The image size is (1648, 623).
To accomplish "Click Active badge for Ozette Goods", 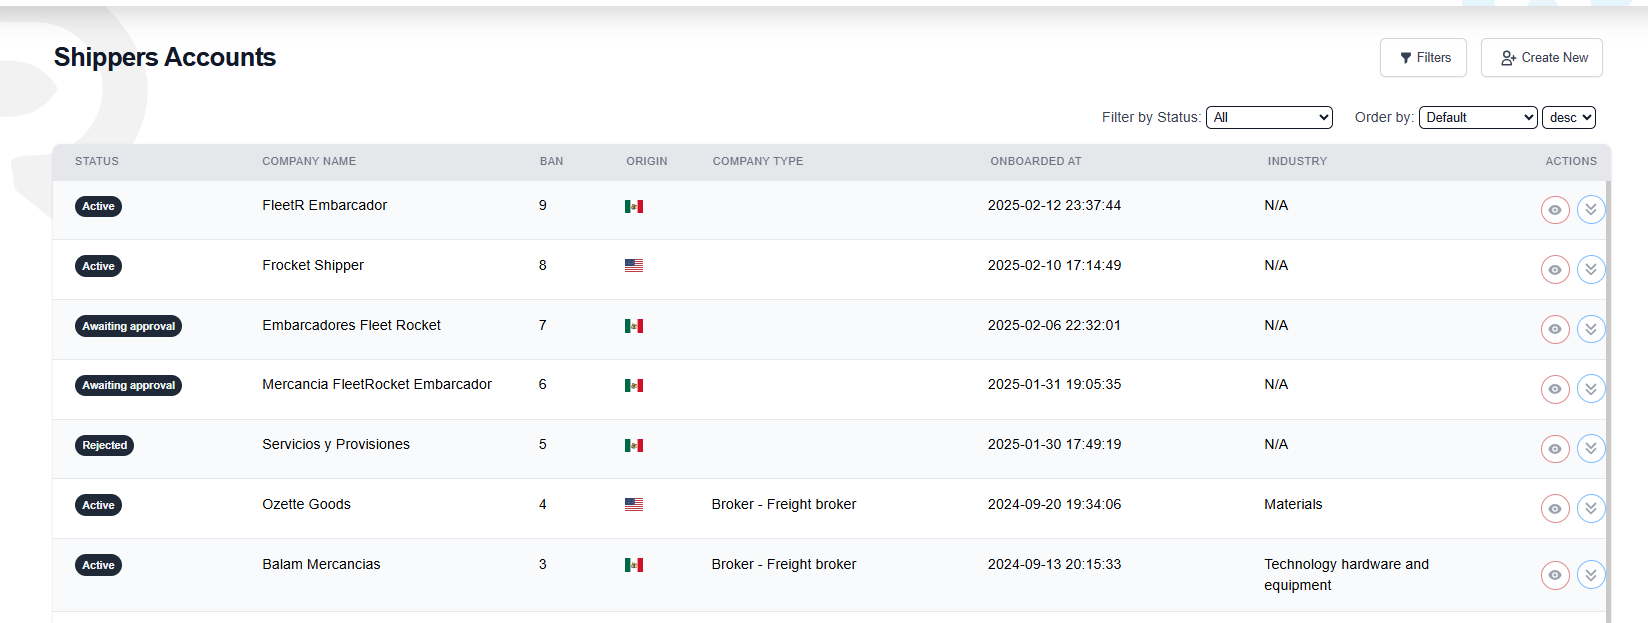I will pyautogui.click(x=98, y=505).
